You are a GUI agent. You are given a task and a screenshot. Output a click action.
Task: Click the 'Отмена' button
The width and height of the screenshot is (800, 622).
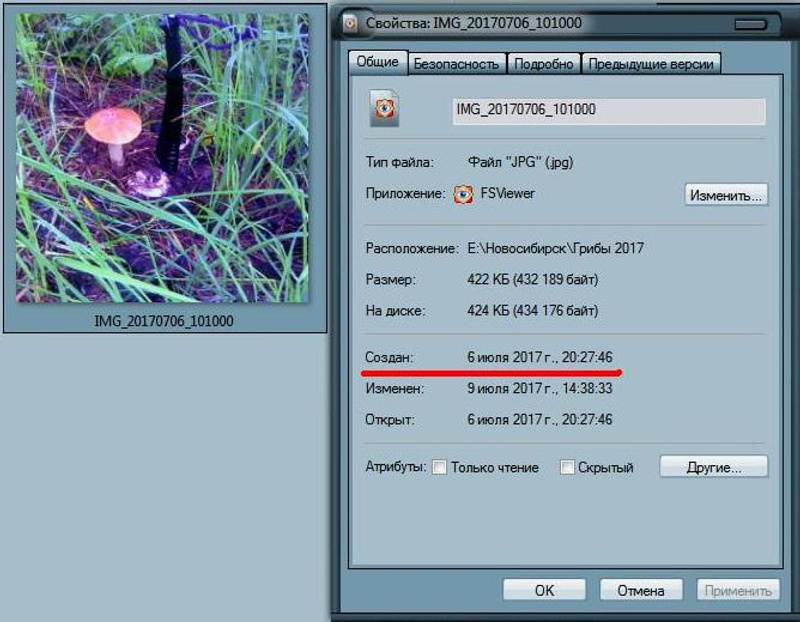(x=641, y=590)
